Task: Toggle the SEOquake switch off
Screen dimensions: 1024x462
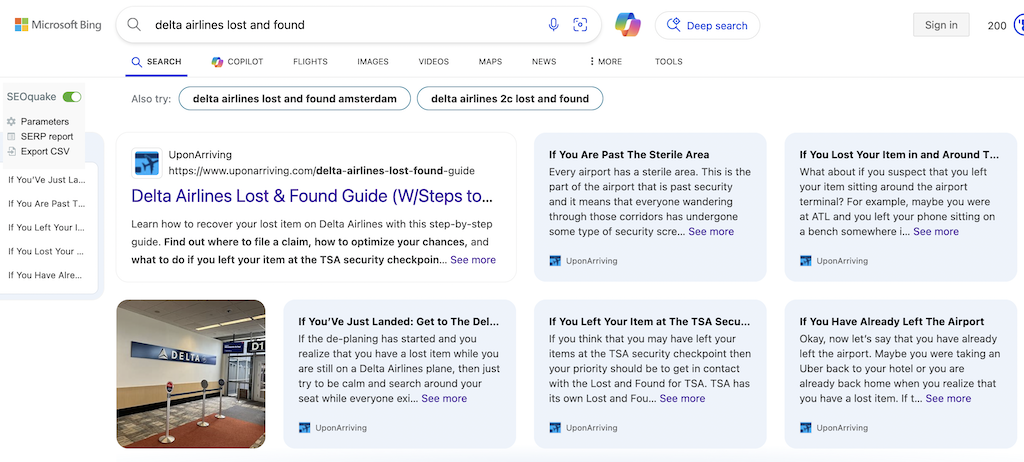Action: click(x=72, y=97)
